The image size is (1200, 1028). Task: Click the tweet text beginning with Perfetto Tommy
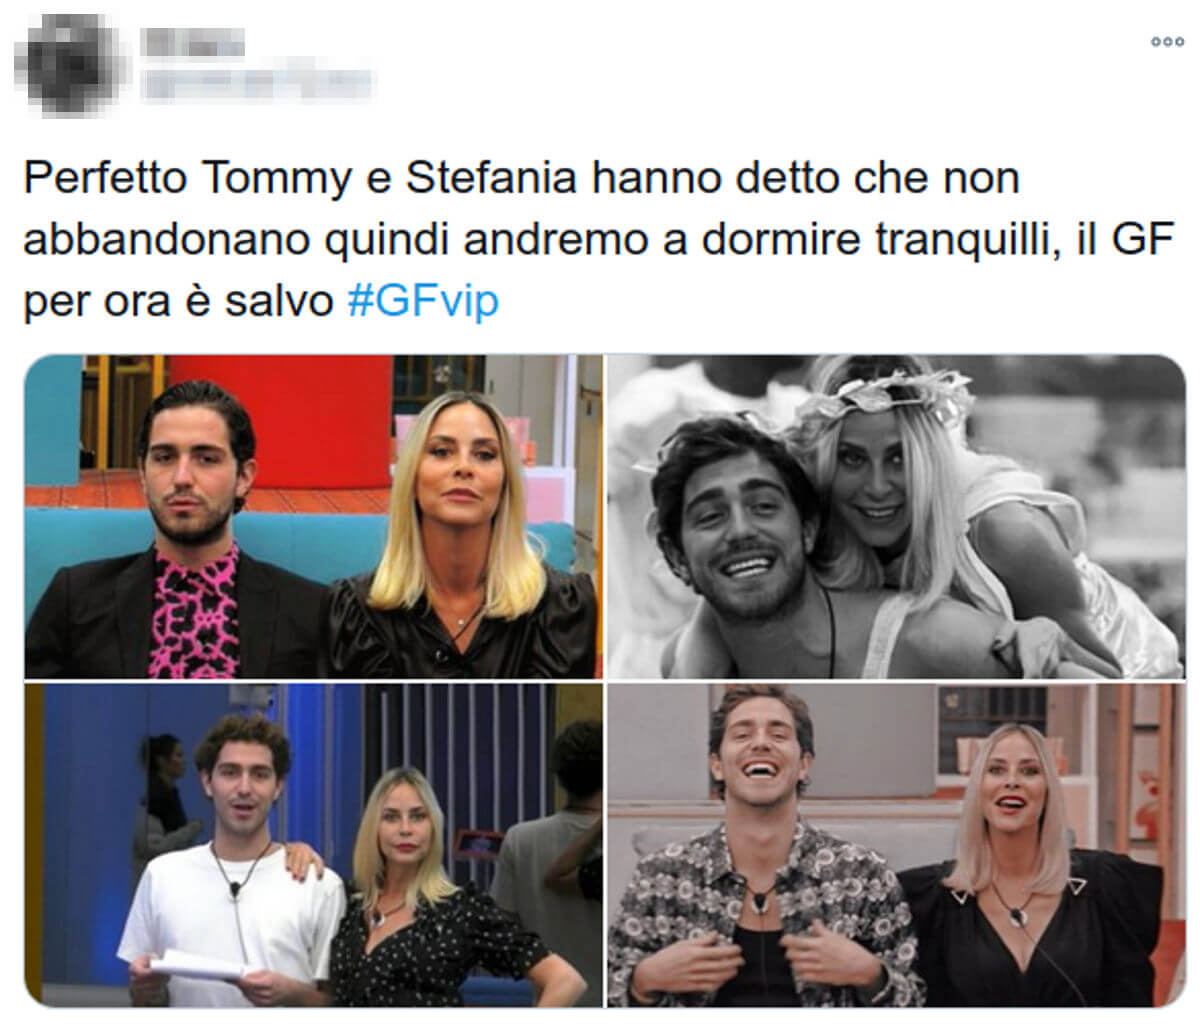click(x=596, y=239)
